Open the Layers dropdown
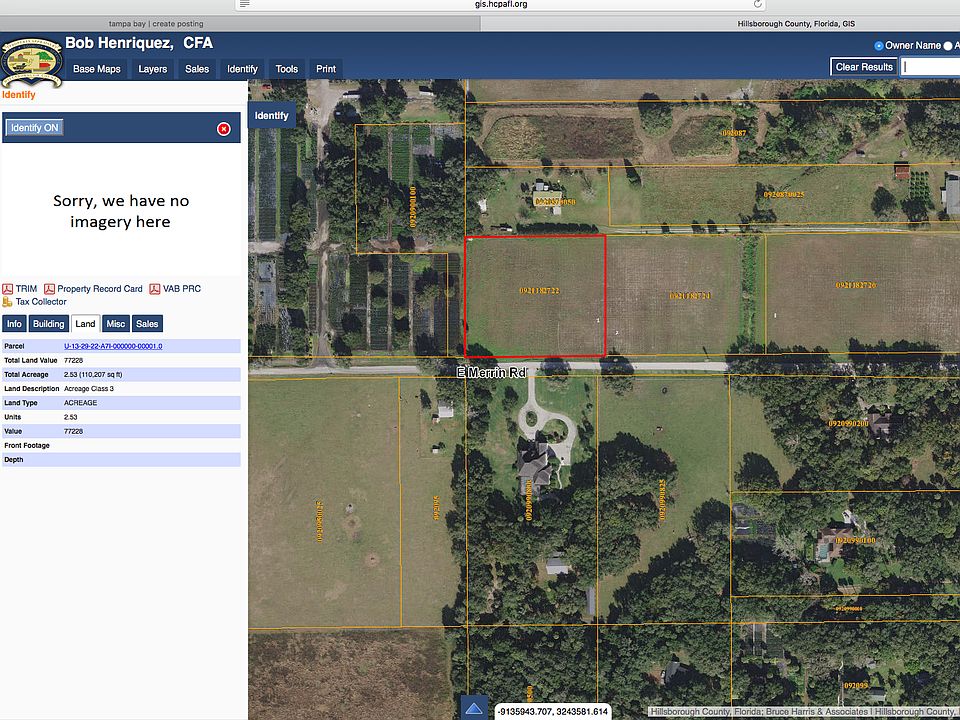960x720 pixels. click(152, 68)
